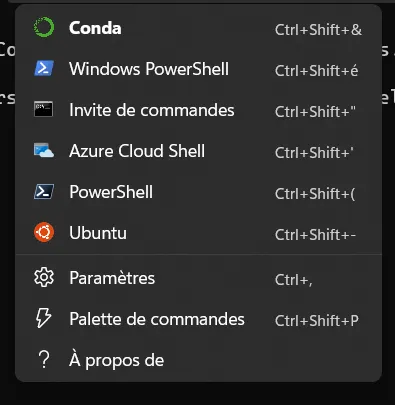This screenshot has width=395, height=405.
Task: Click the Azure Cloud Shell cloud icon
Action: (44, 150)
